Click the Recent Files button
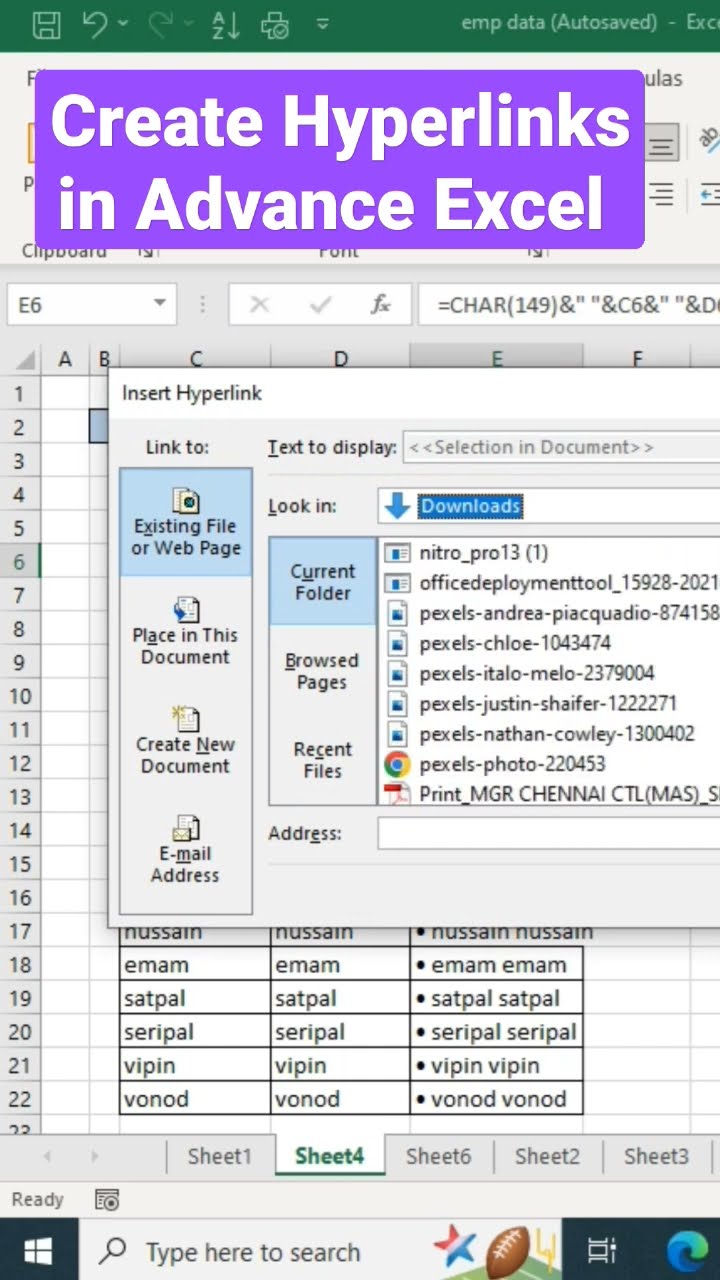The height and width of the screenshot is (1280, 720). 322,760
